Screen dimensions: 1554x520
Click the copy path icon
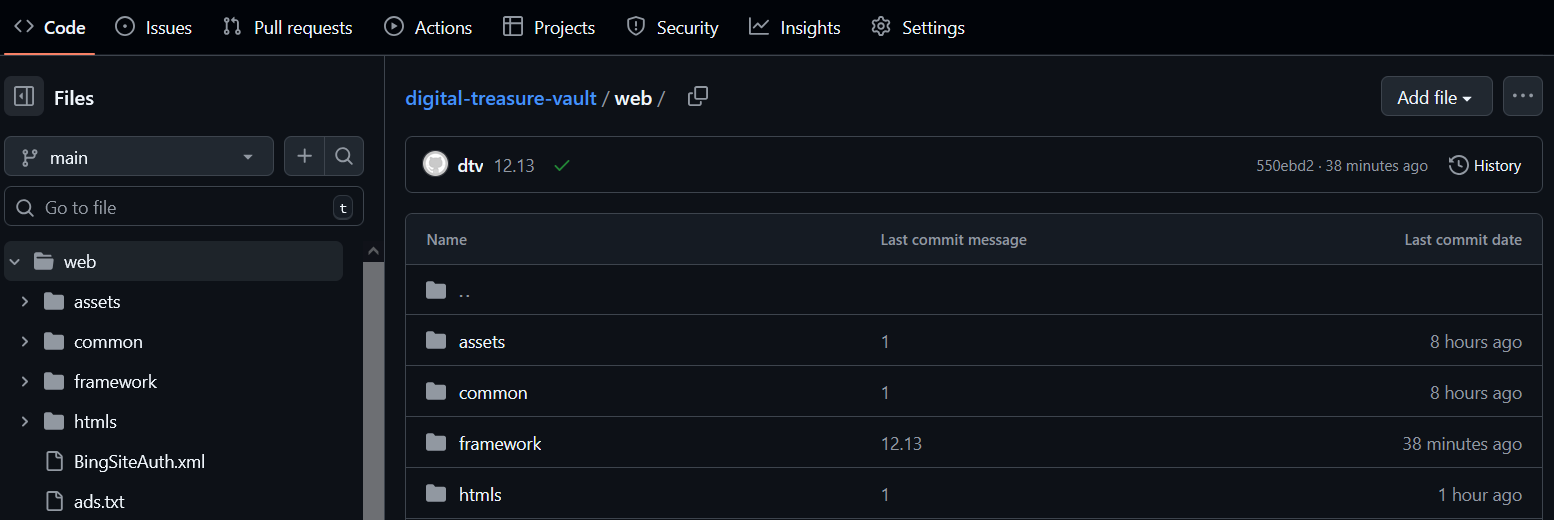[x=698, y=97]
